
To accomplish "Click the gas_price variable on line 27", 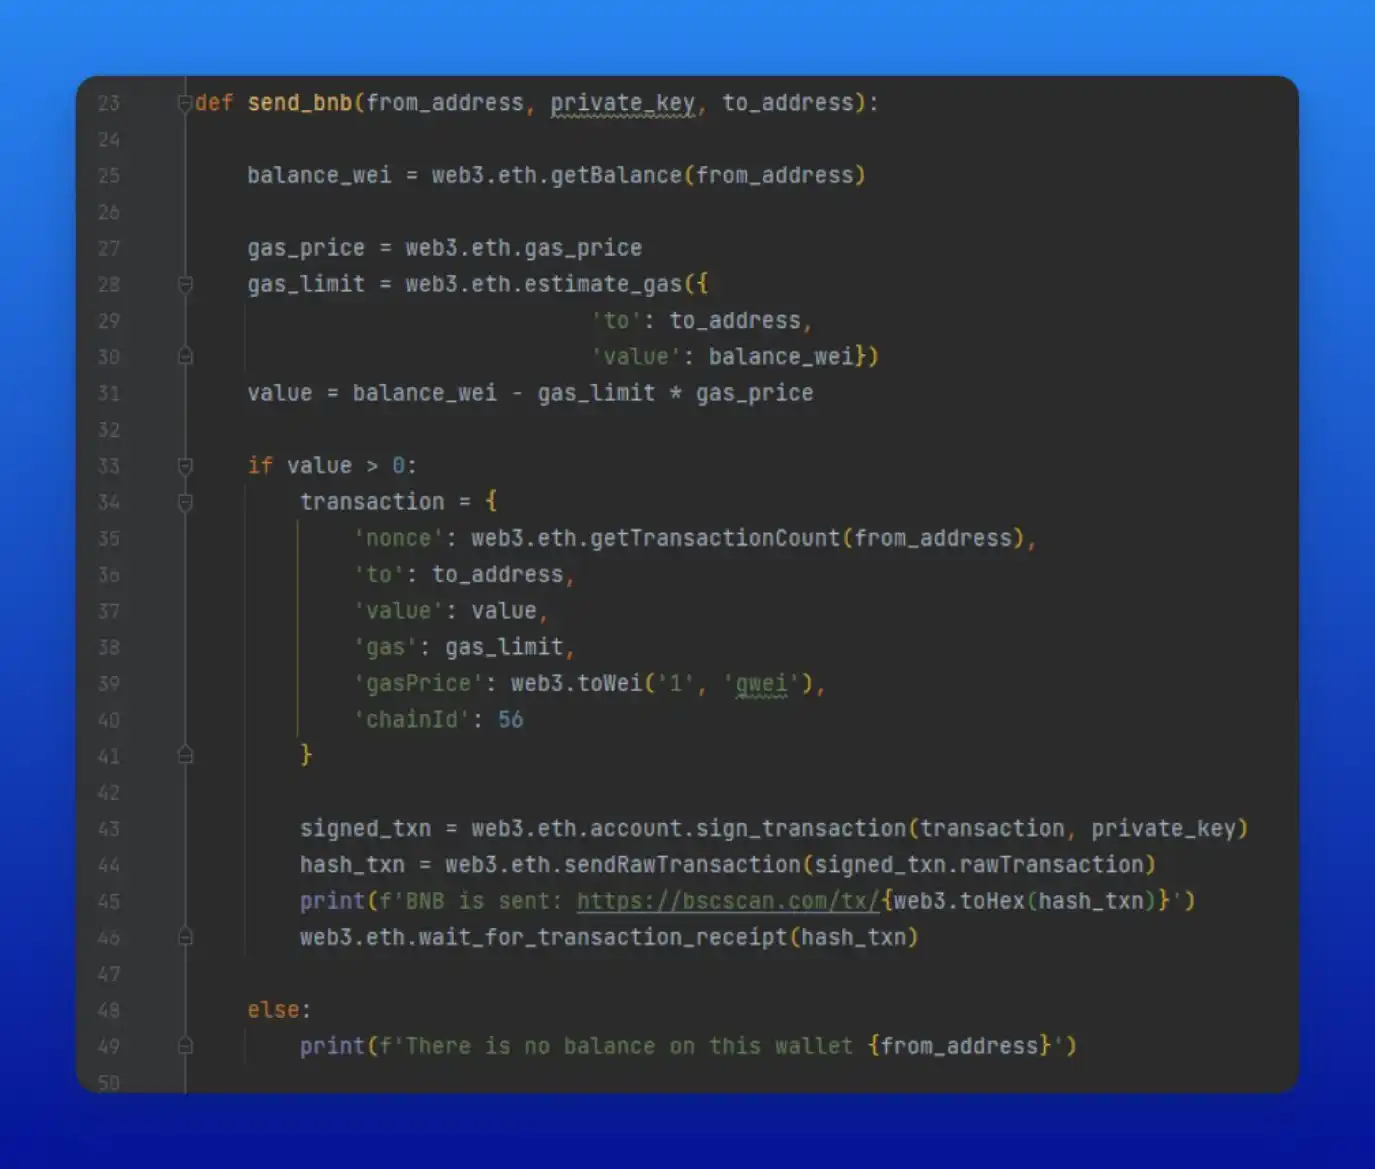I will 306,248.
